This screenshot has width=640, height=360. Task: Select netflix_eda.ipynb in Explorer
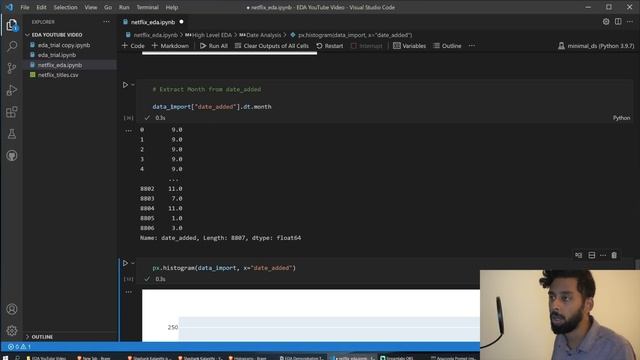[60, 65]
